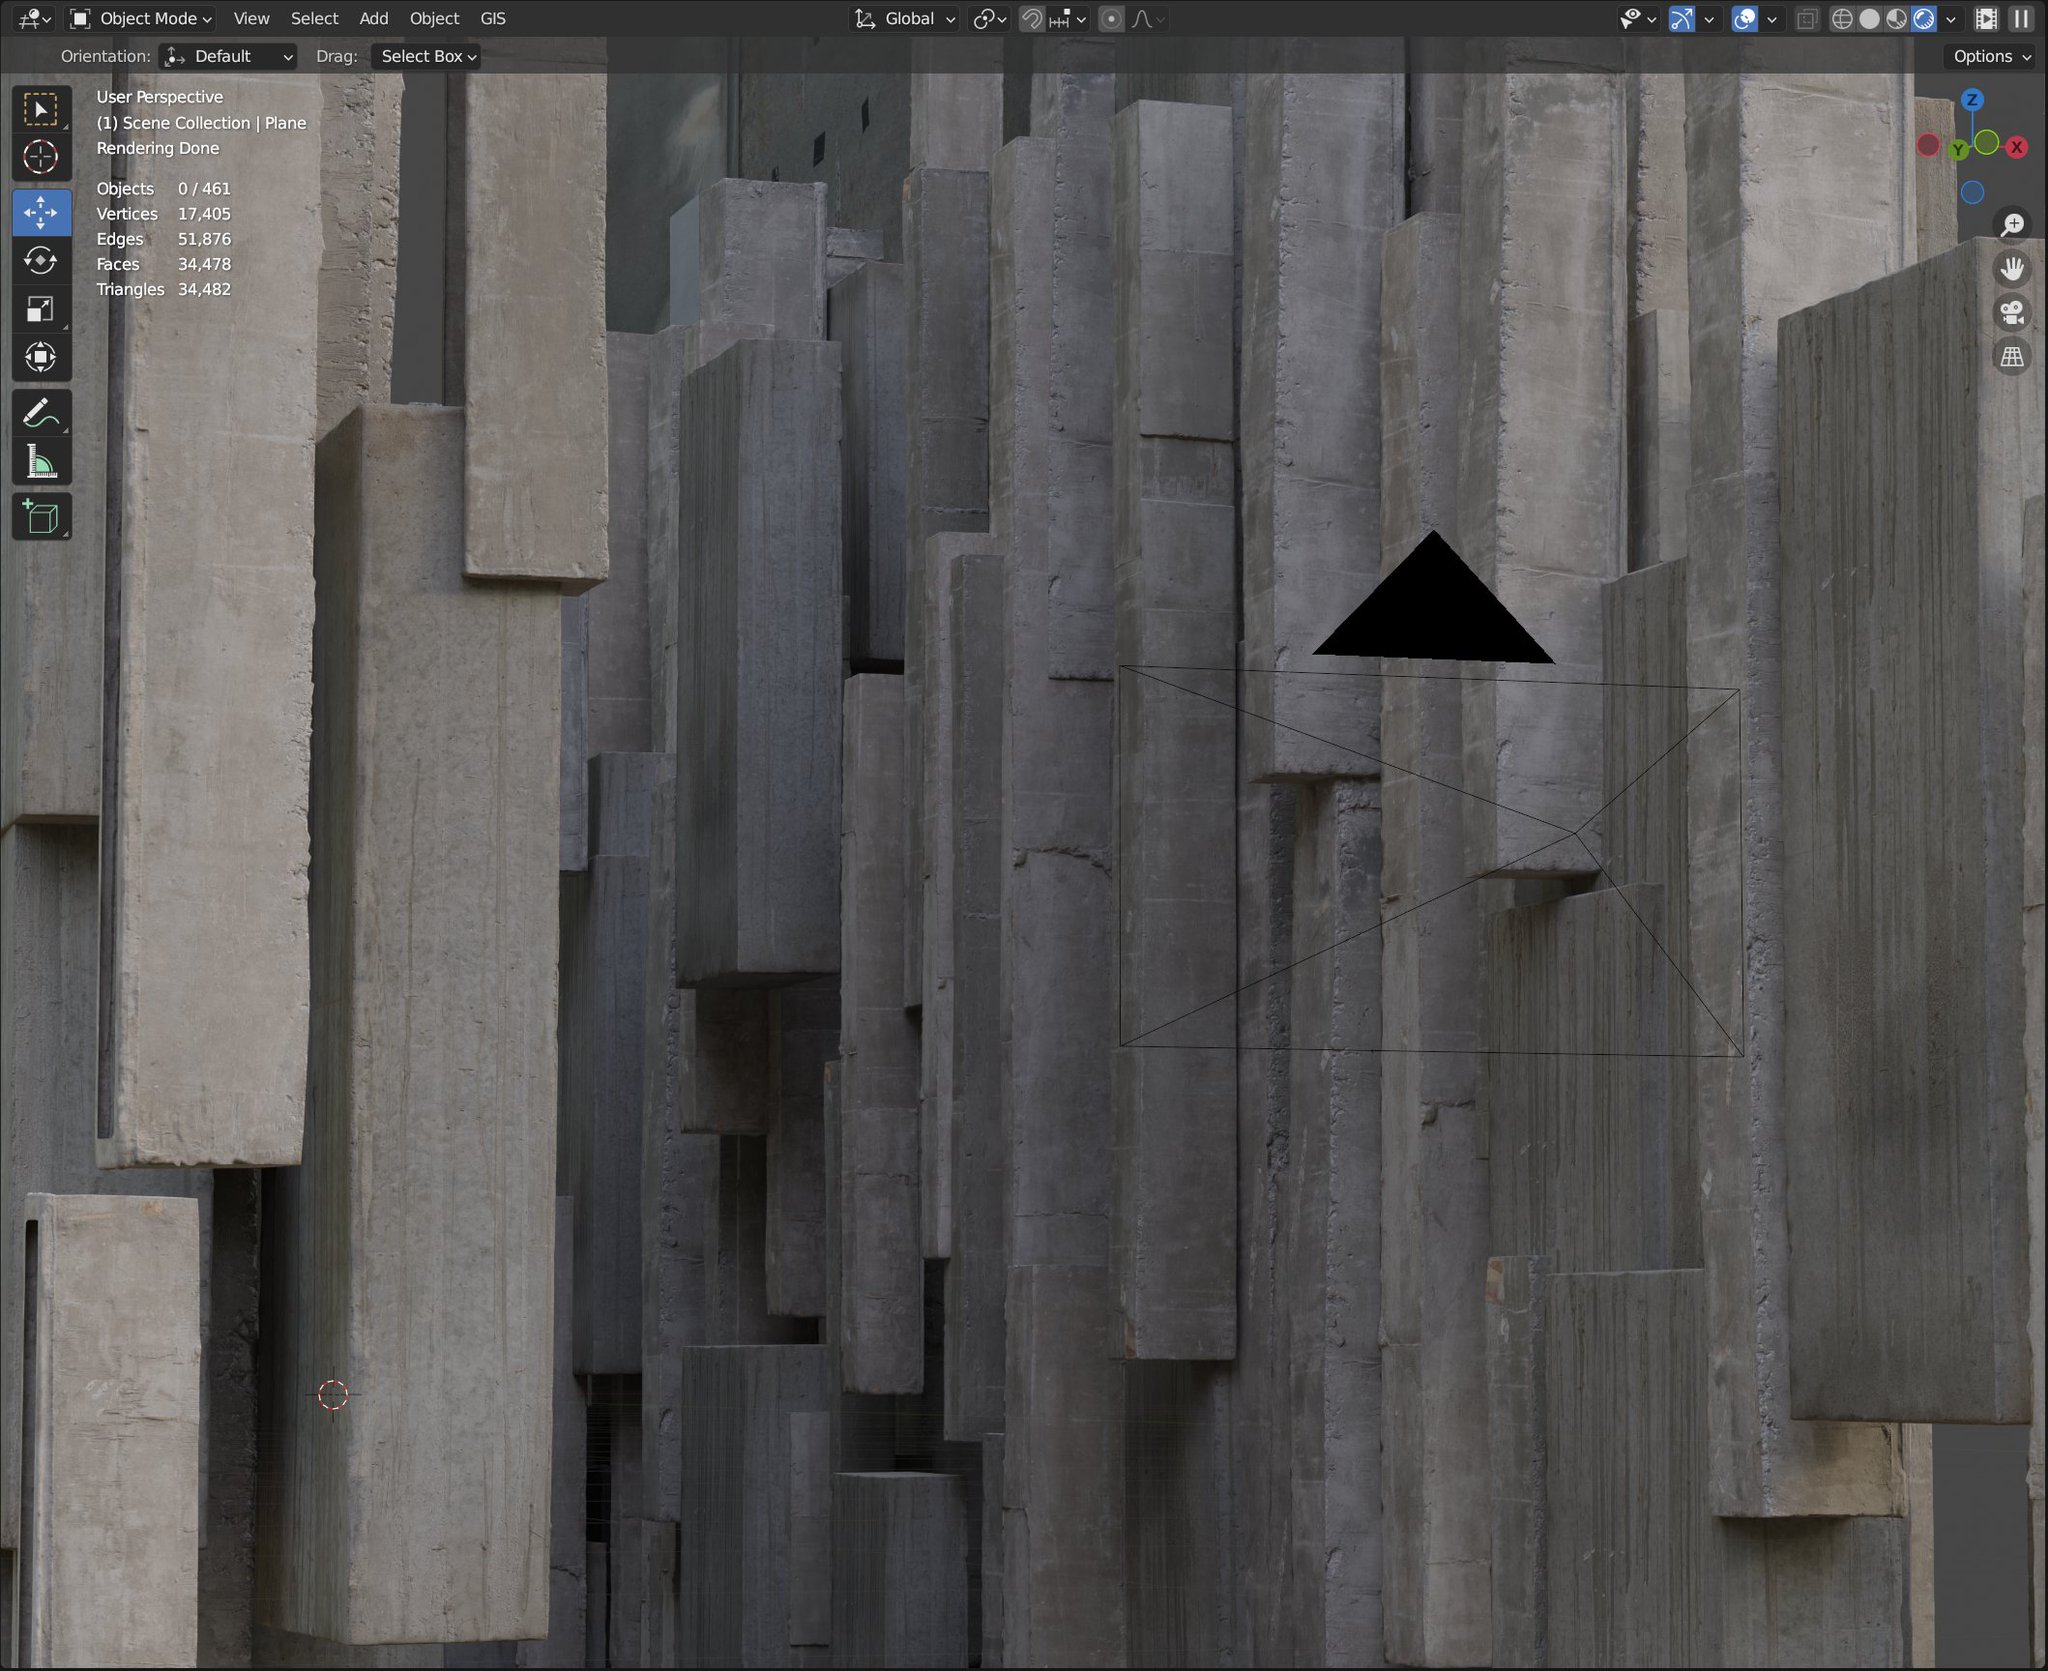Click the pan view hand icon
Image resolution: width=2048 pixels, height=1671 pixels.
pyautogui.click(x=2012, y=269)
